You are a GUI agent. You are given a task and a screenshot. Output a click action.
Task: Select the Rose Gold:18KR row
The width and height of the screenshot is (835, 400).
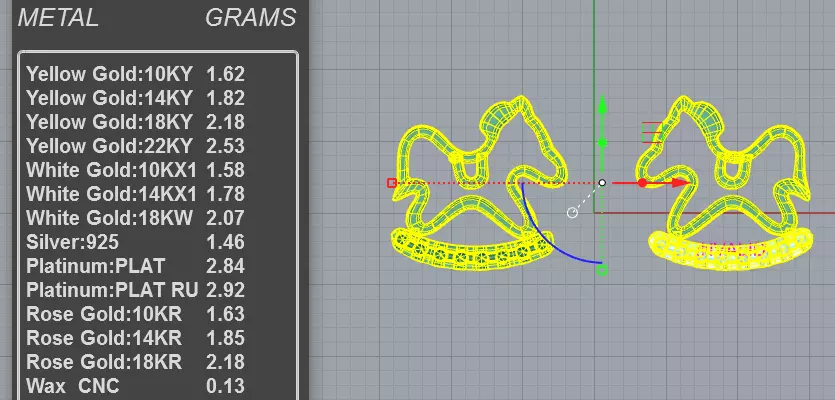(x=136, y=362)
